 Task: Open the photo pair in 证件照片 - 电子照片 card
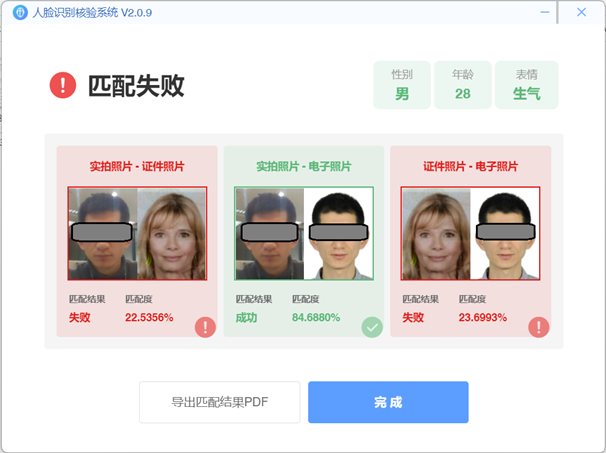470,233
